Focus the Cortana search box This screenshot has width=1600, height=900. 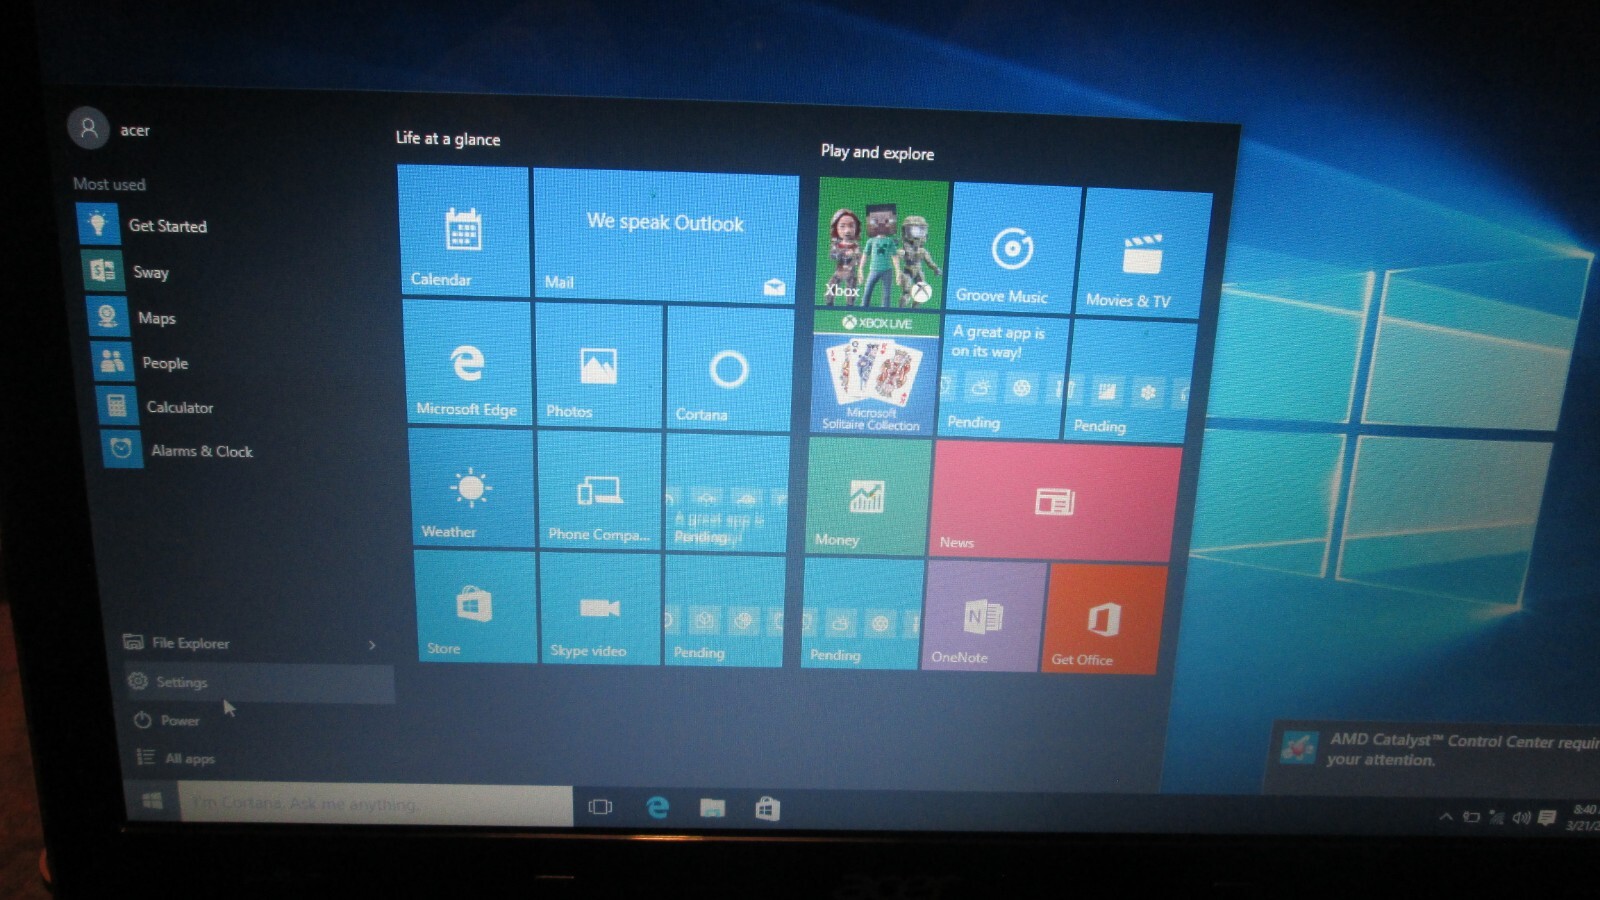click(x=376, y=804)
